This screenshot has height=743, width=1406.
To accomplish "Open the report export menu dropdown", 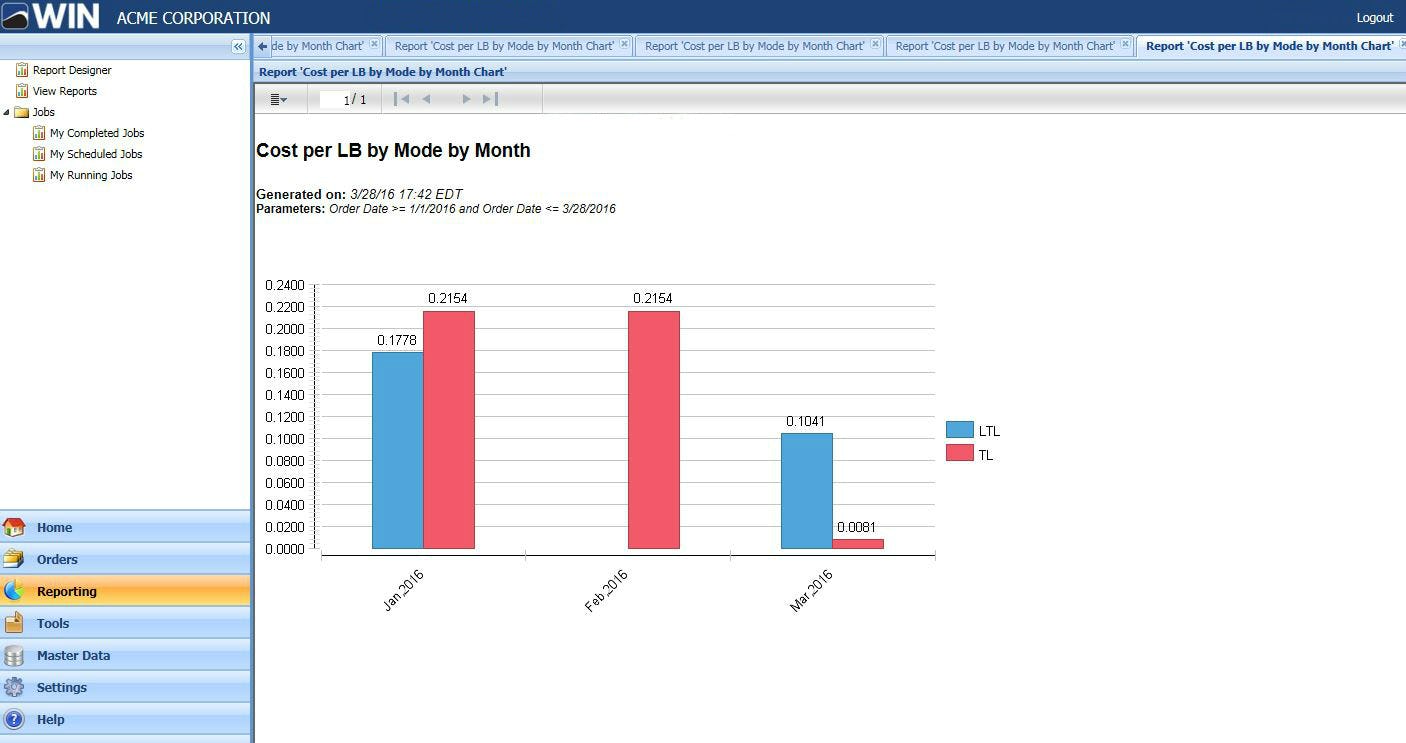I will pyautogui.click(x=279, y=99).
